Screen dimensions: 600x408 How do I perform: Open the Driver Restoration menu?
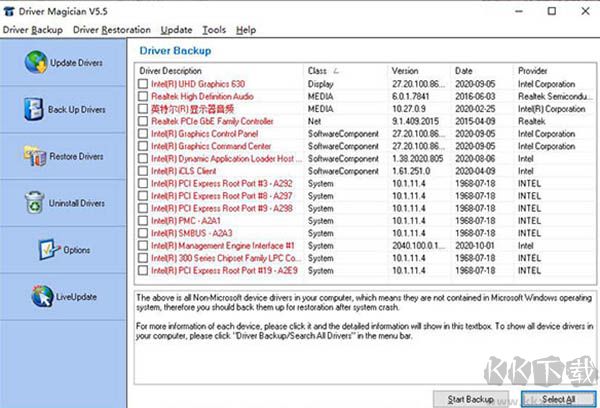pos(112,30)
